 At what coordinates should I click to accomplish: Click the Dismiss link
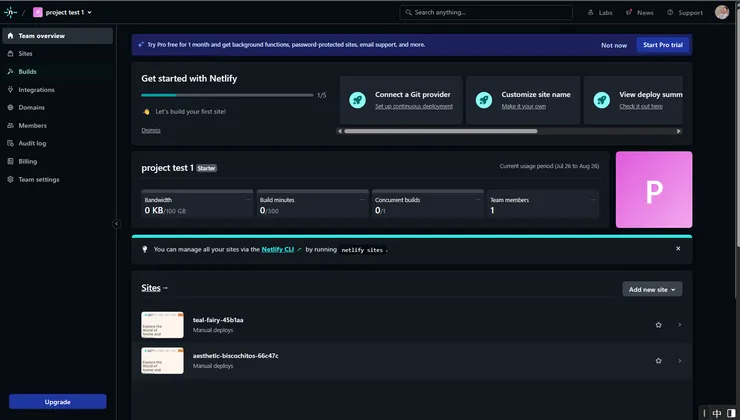[151, 130]
